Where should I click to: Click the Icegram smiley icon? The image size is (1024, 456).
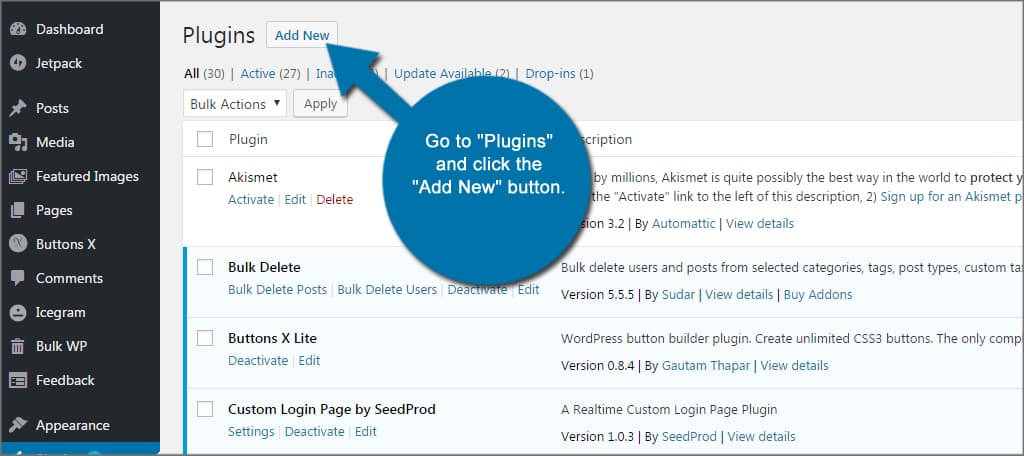(18, 312)
